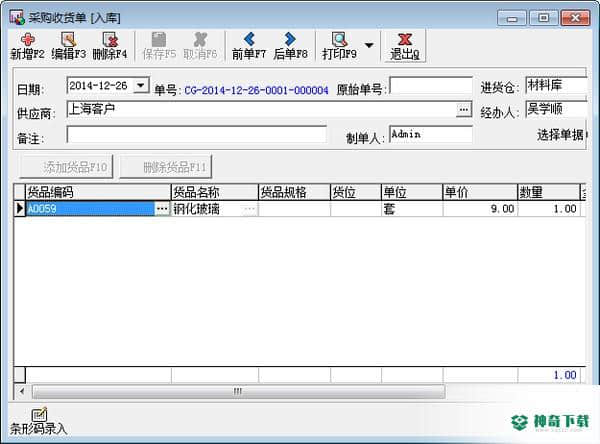Open the ellipsis lookup beside A0059
Screen dimensions: 600x444
pos(162,209)
